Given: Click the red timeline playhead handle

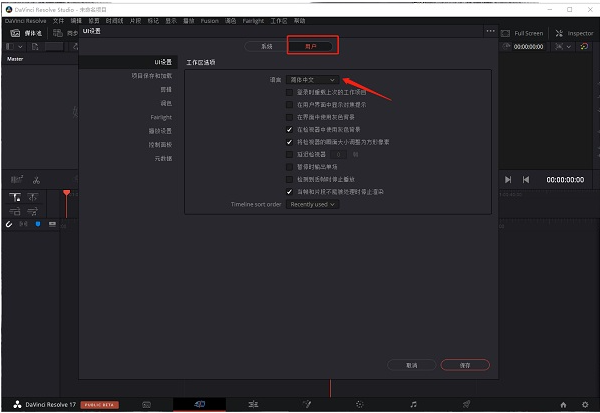Looking at the screenshot, I should click(67, 193).
